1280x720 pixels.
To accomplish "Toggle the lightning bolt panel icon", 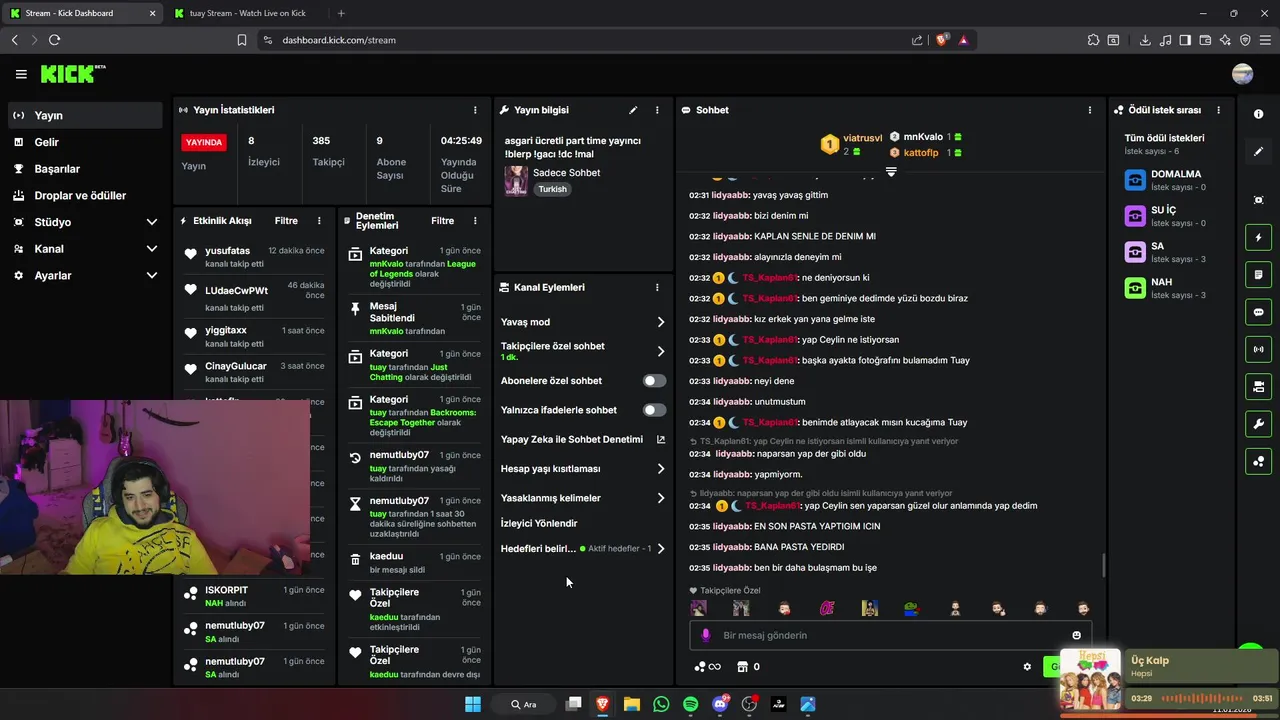I will (1258, 238).
